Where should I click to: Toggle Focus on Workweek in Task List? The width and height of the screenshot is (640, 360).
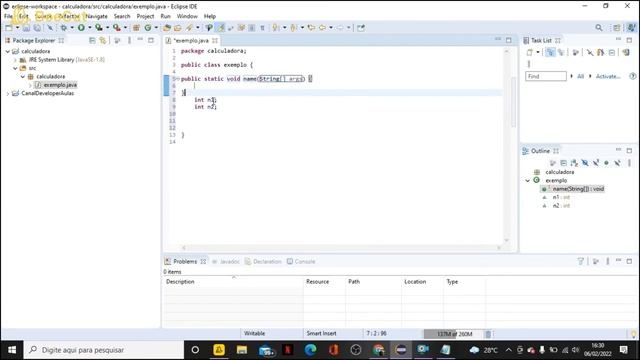tap(576, 52)
